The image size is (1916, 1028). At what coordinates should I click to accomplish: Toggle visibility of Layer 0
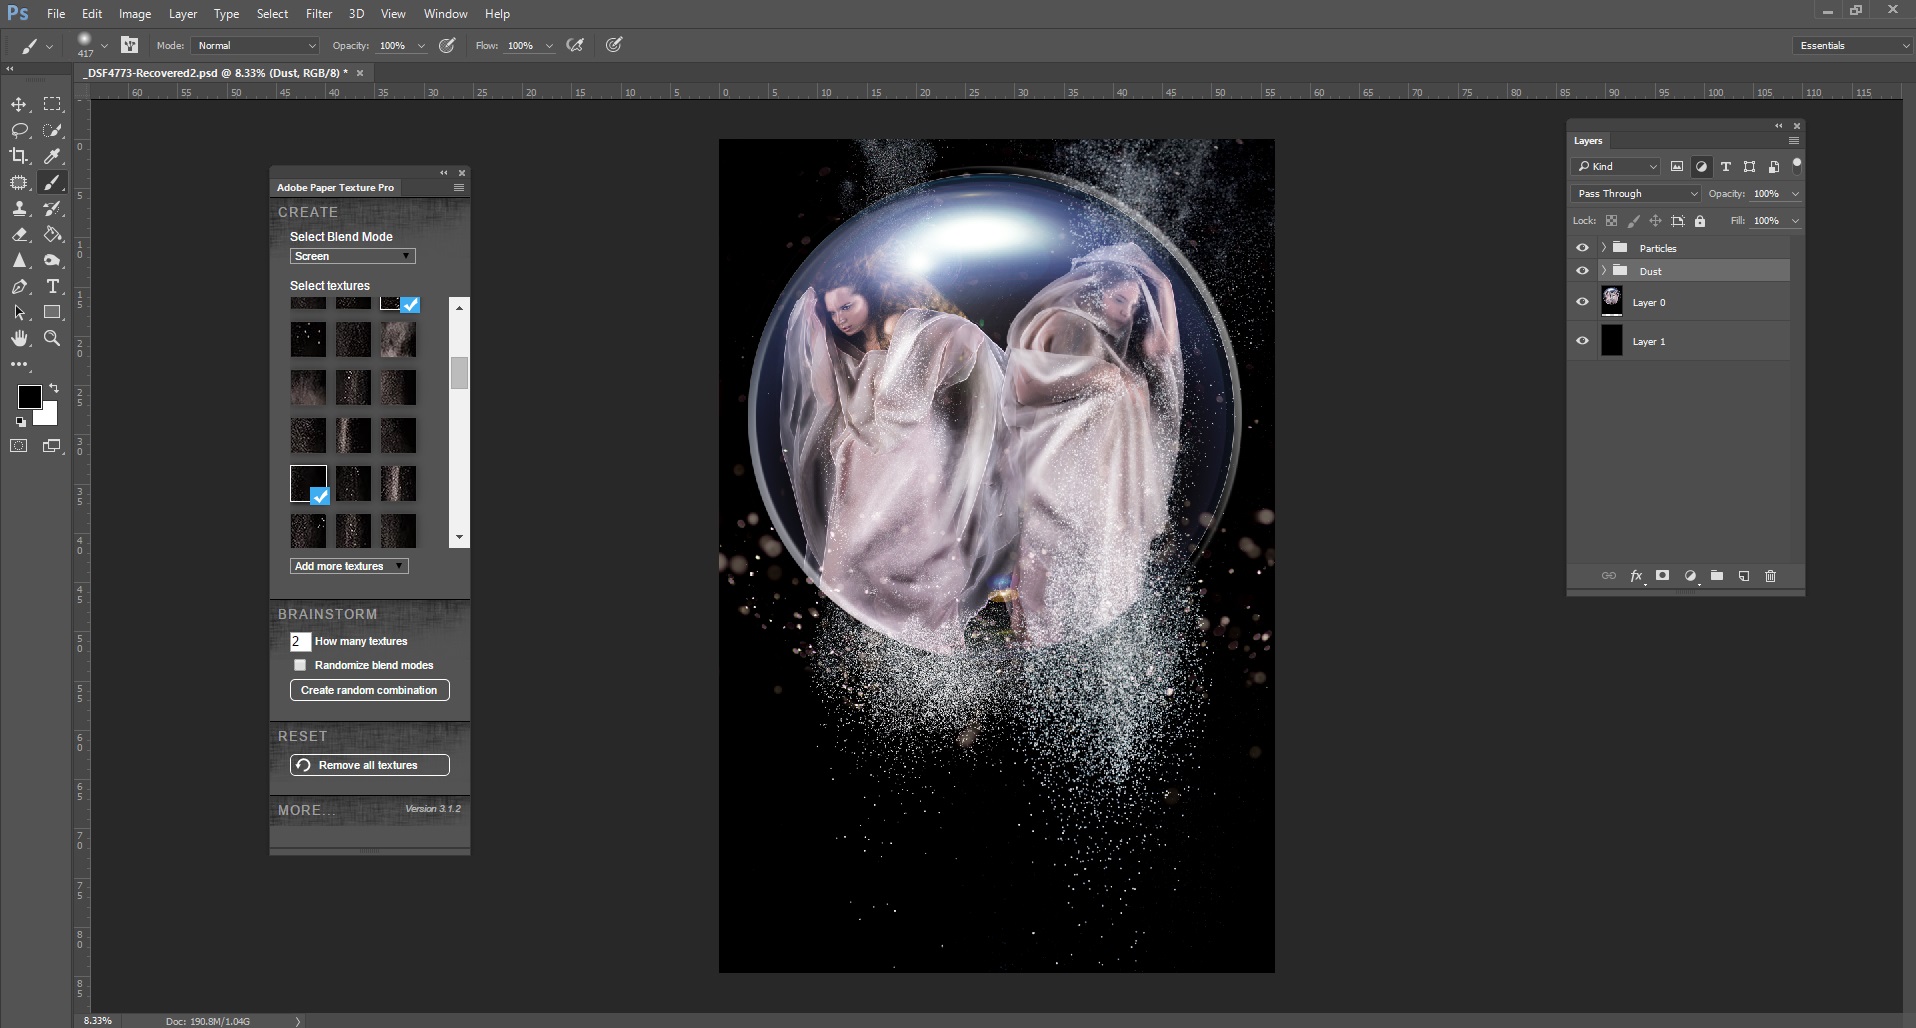point(1583,301)
